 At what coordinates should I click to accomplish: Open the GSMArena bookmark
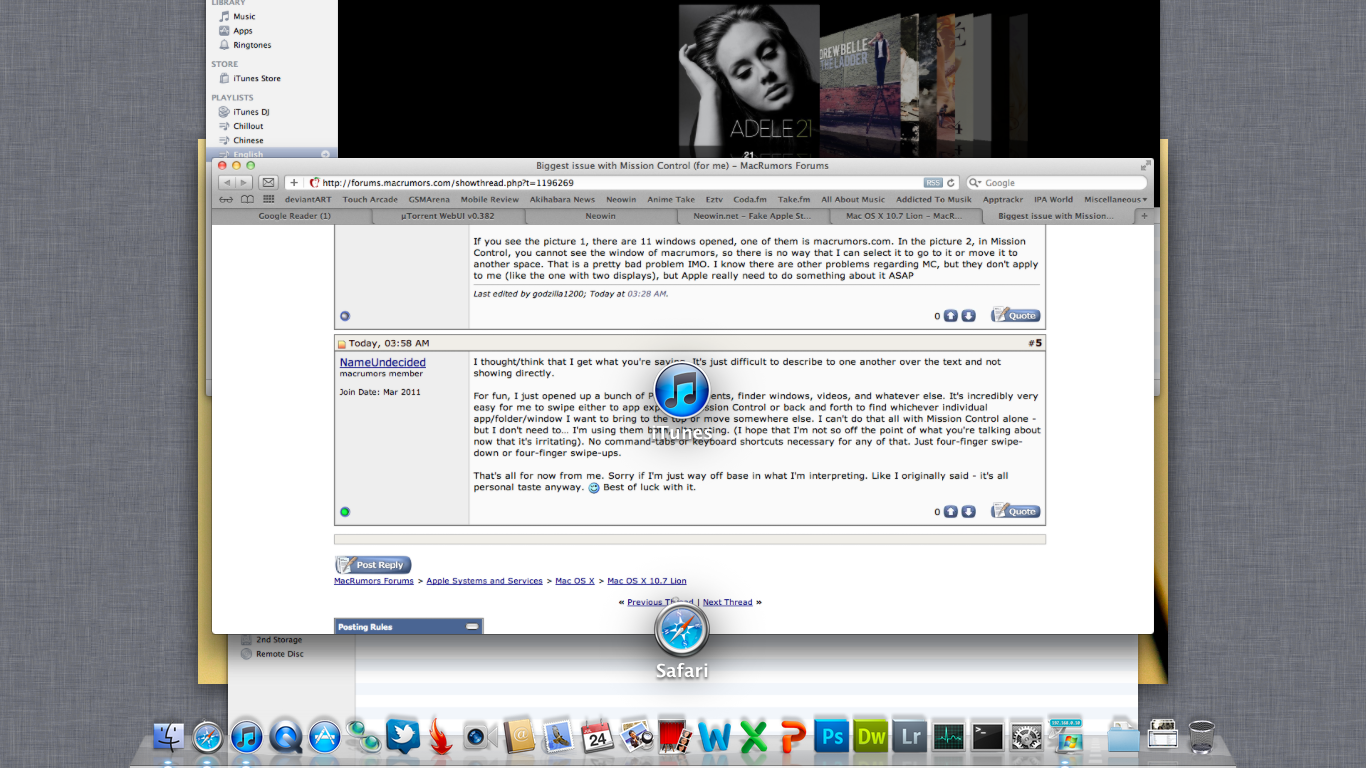(429, 199)
